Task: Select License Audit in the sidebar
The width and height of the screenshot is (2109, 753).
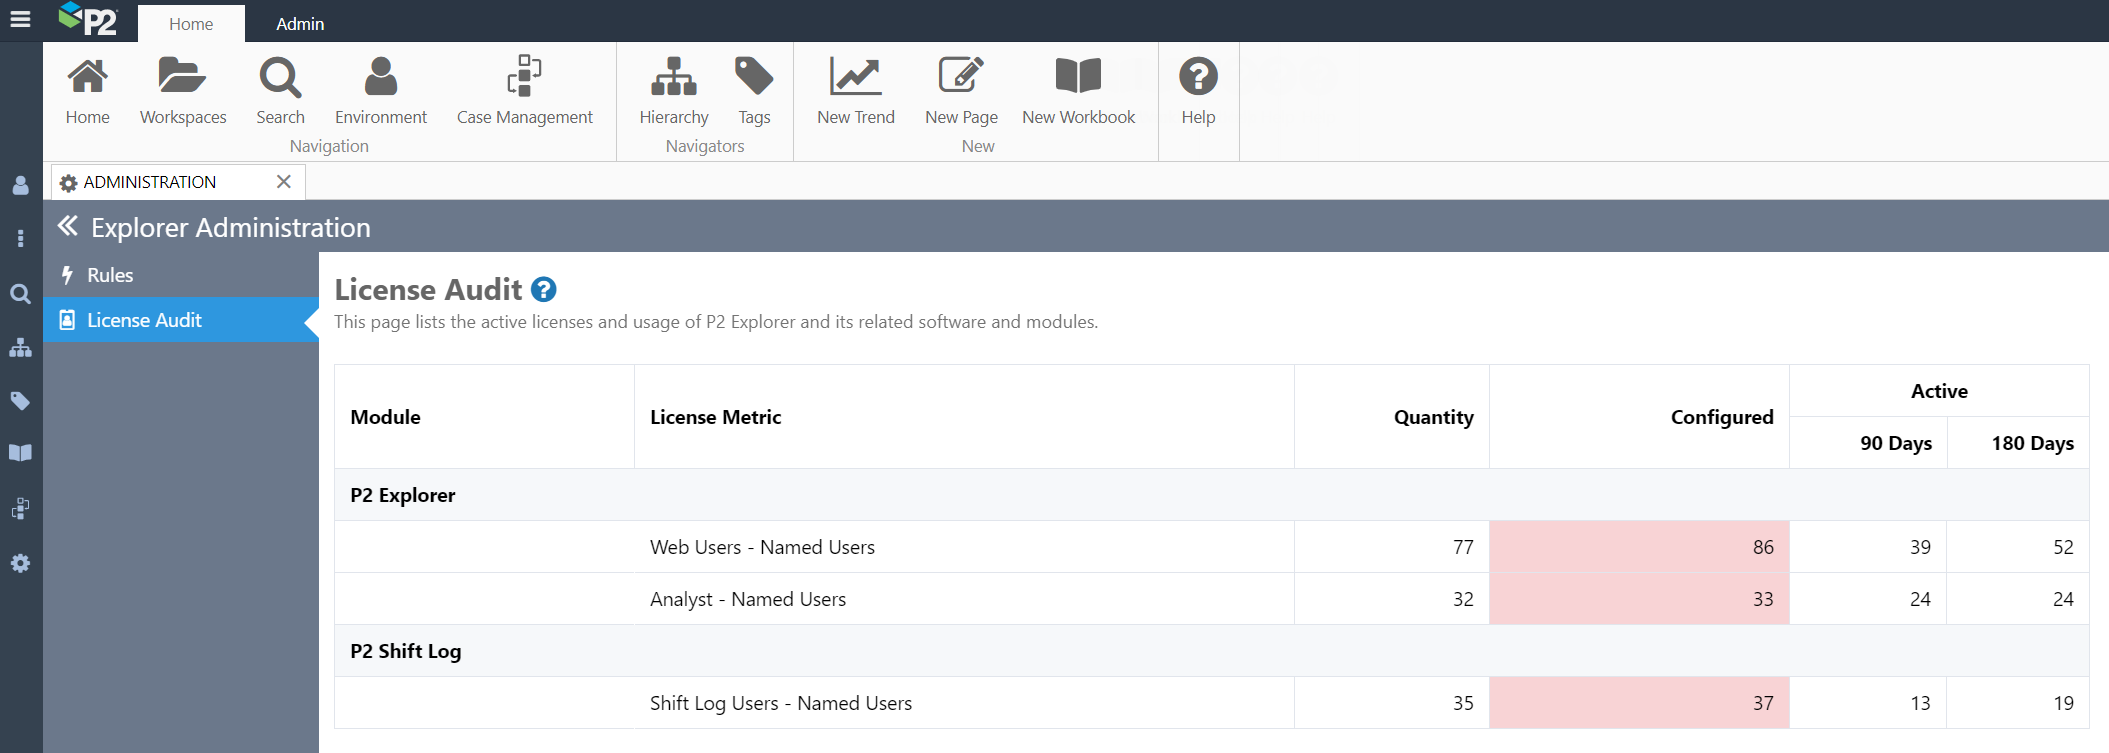Action: click(144, 320)
